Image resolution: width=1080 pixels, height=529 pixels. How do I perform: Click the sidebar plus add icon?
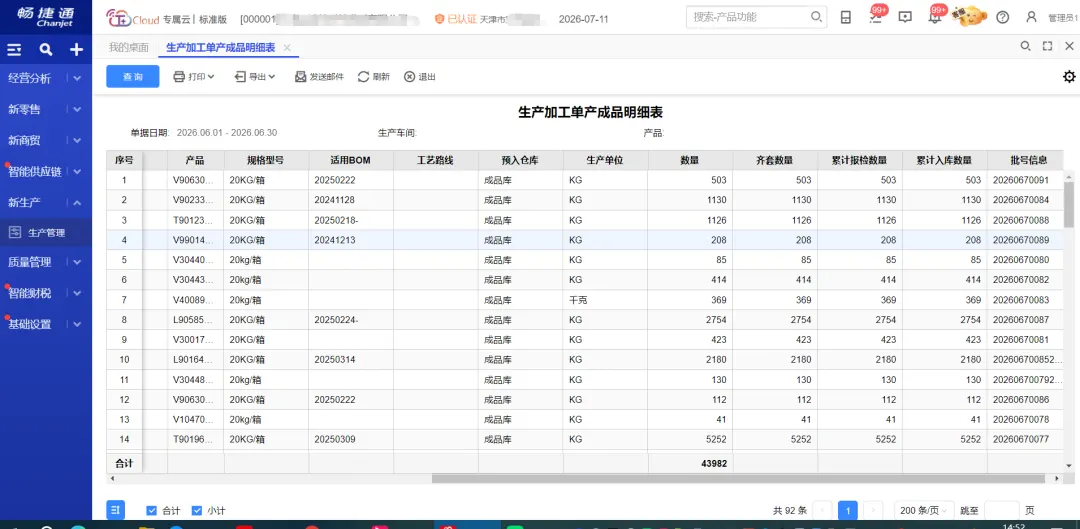tap(76, 50)
